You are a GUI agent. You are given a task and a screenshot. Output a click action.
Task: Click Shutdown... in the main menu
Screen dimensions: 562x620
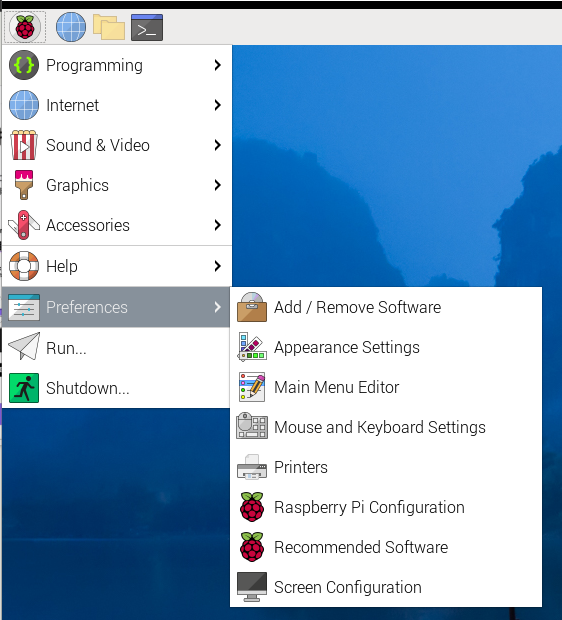pos(116,388)
